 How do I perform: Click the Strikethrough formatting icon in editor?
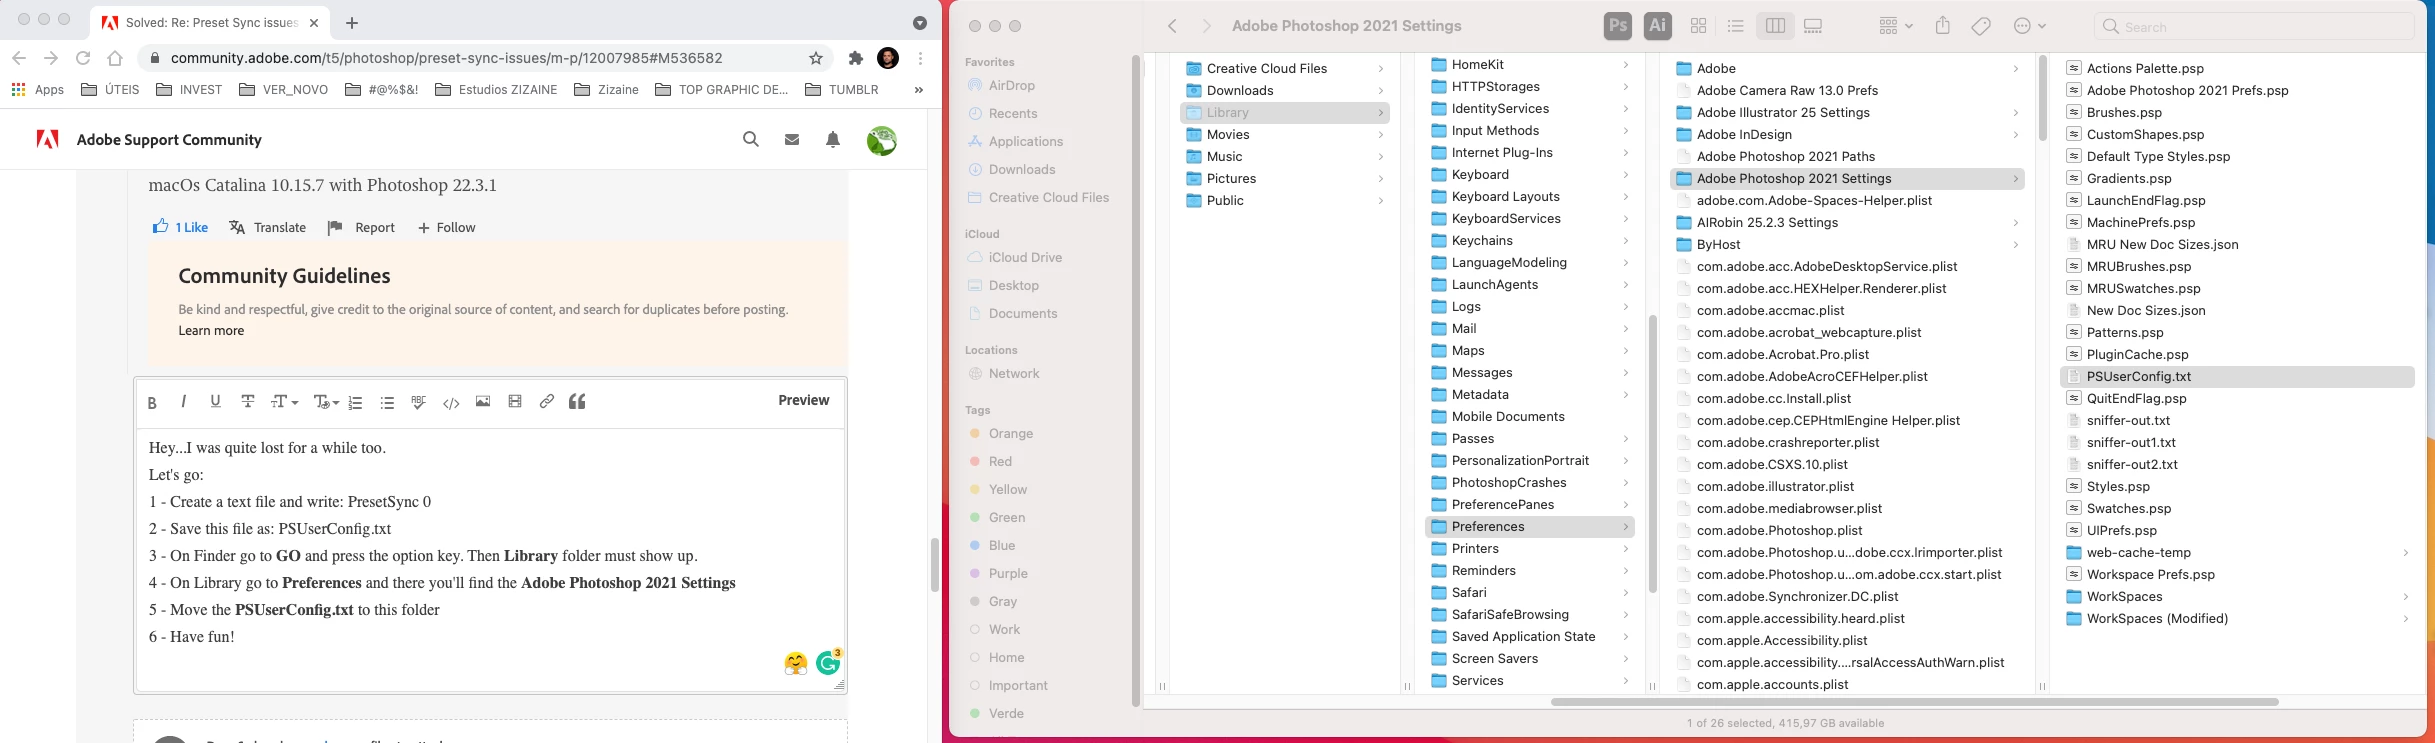(247, 401)
